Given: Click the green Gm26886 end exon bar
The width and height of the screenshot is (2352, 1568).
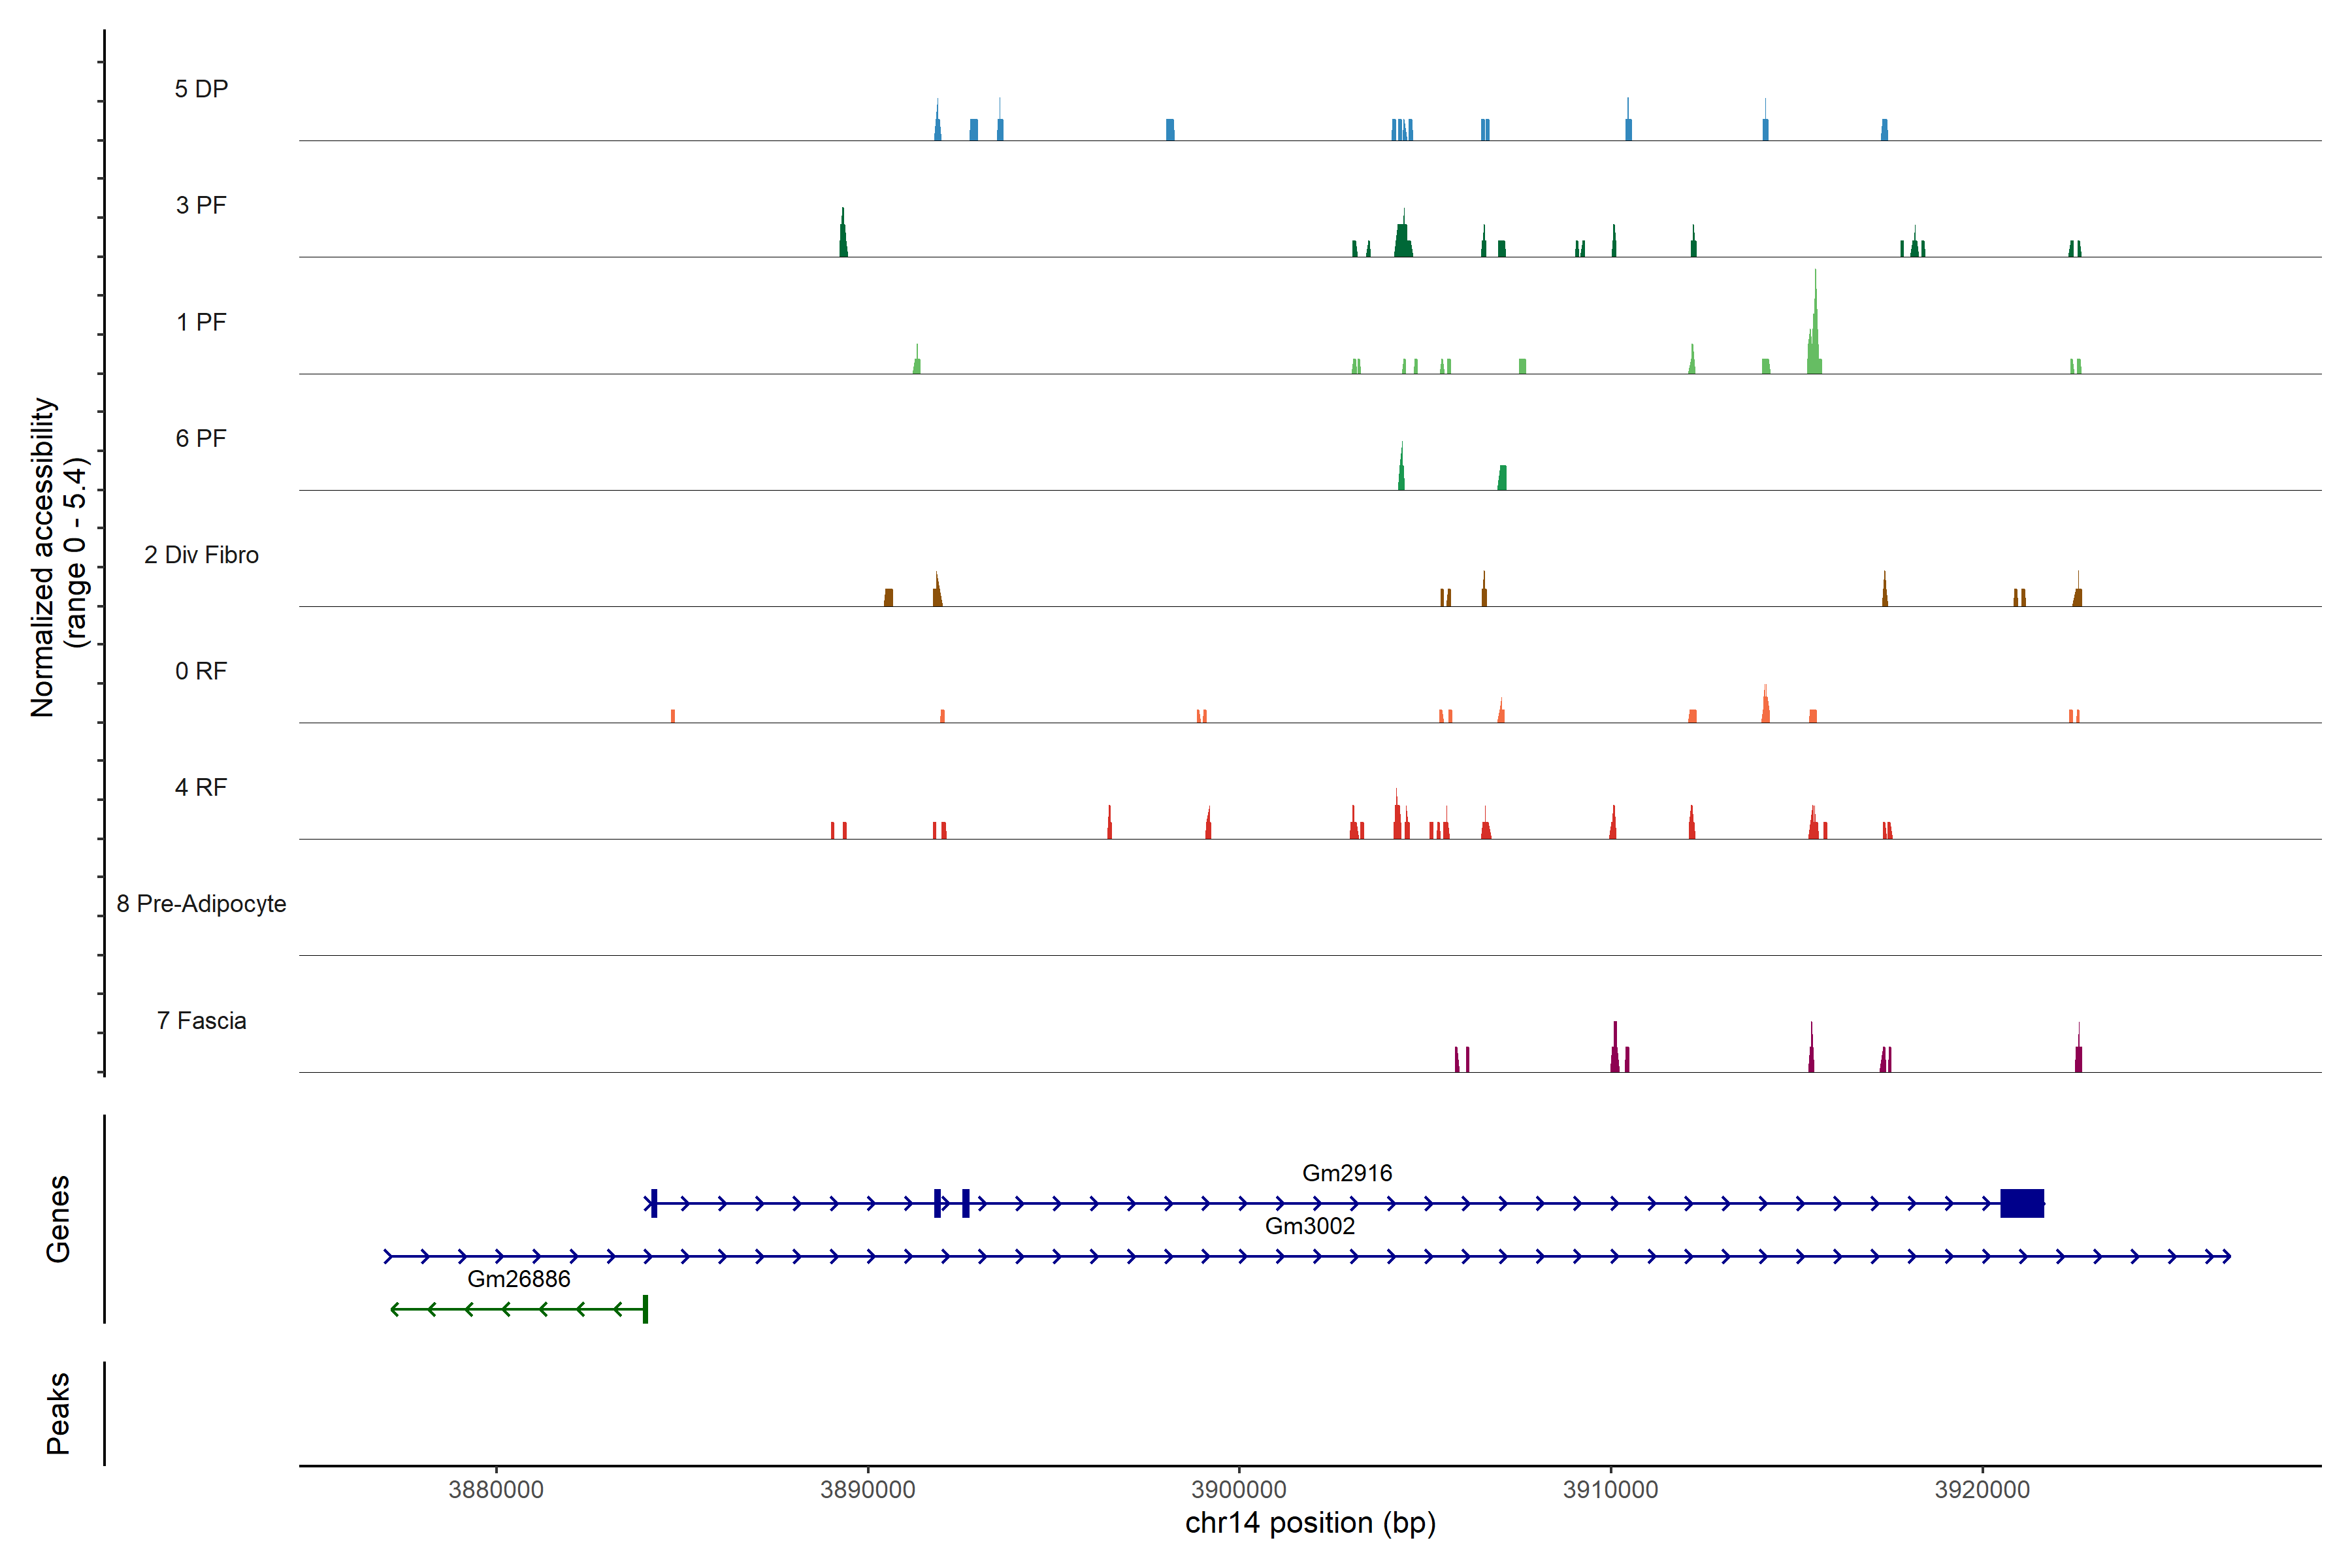Looking at the screenshot, I should point(645,1309).
